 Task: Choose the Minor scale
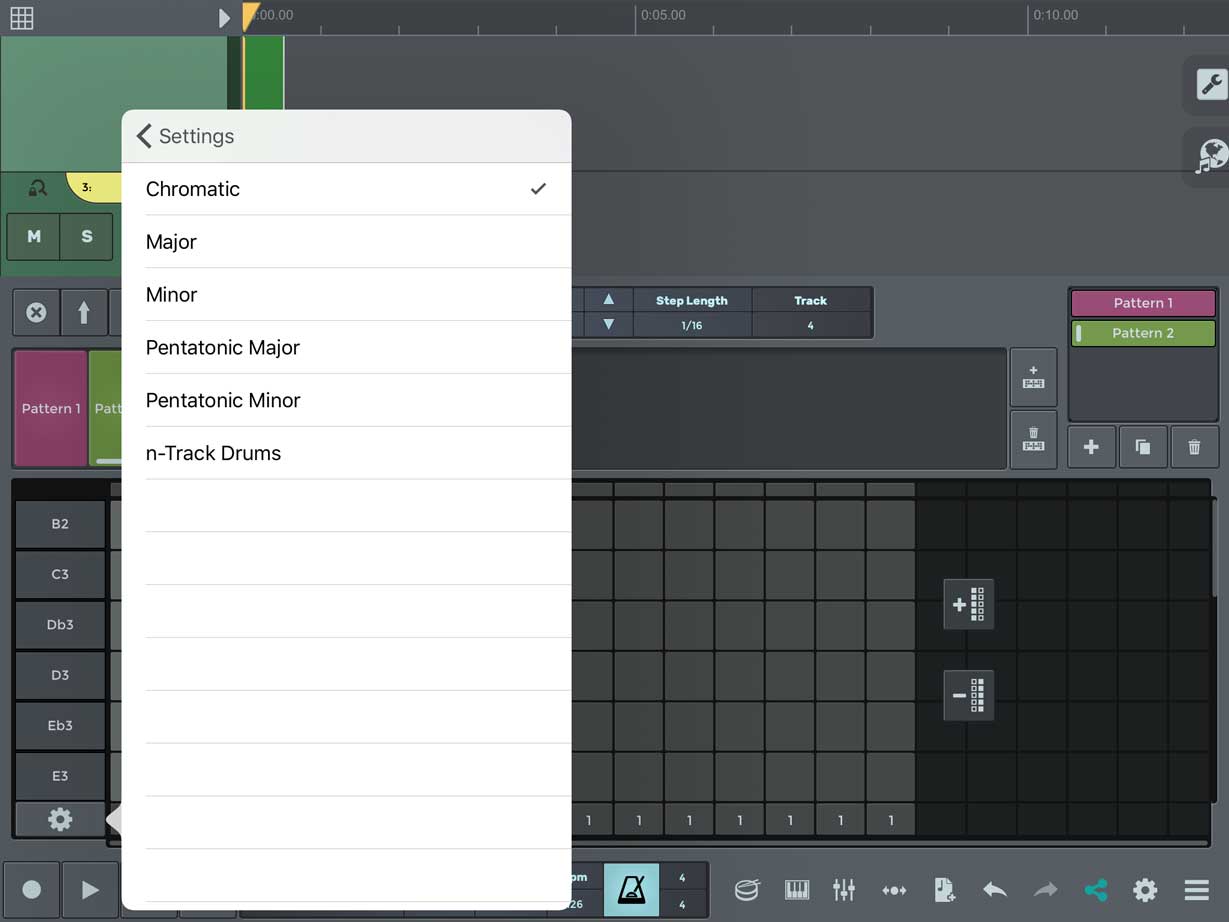[x=346, y=295]
